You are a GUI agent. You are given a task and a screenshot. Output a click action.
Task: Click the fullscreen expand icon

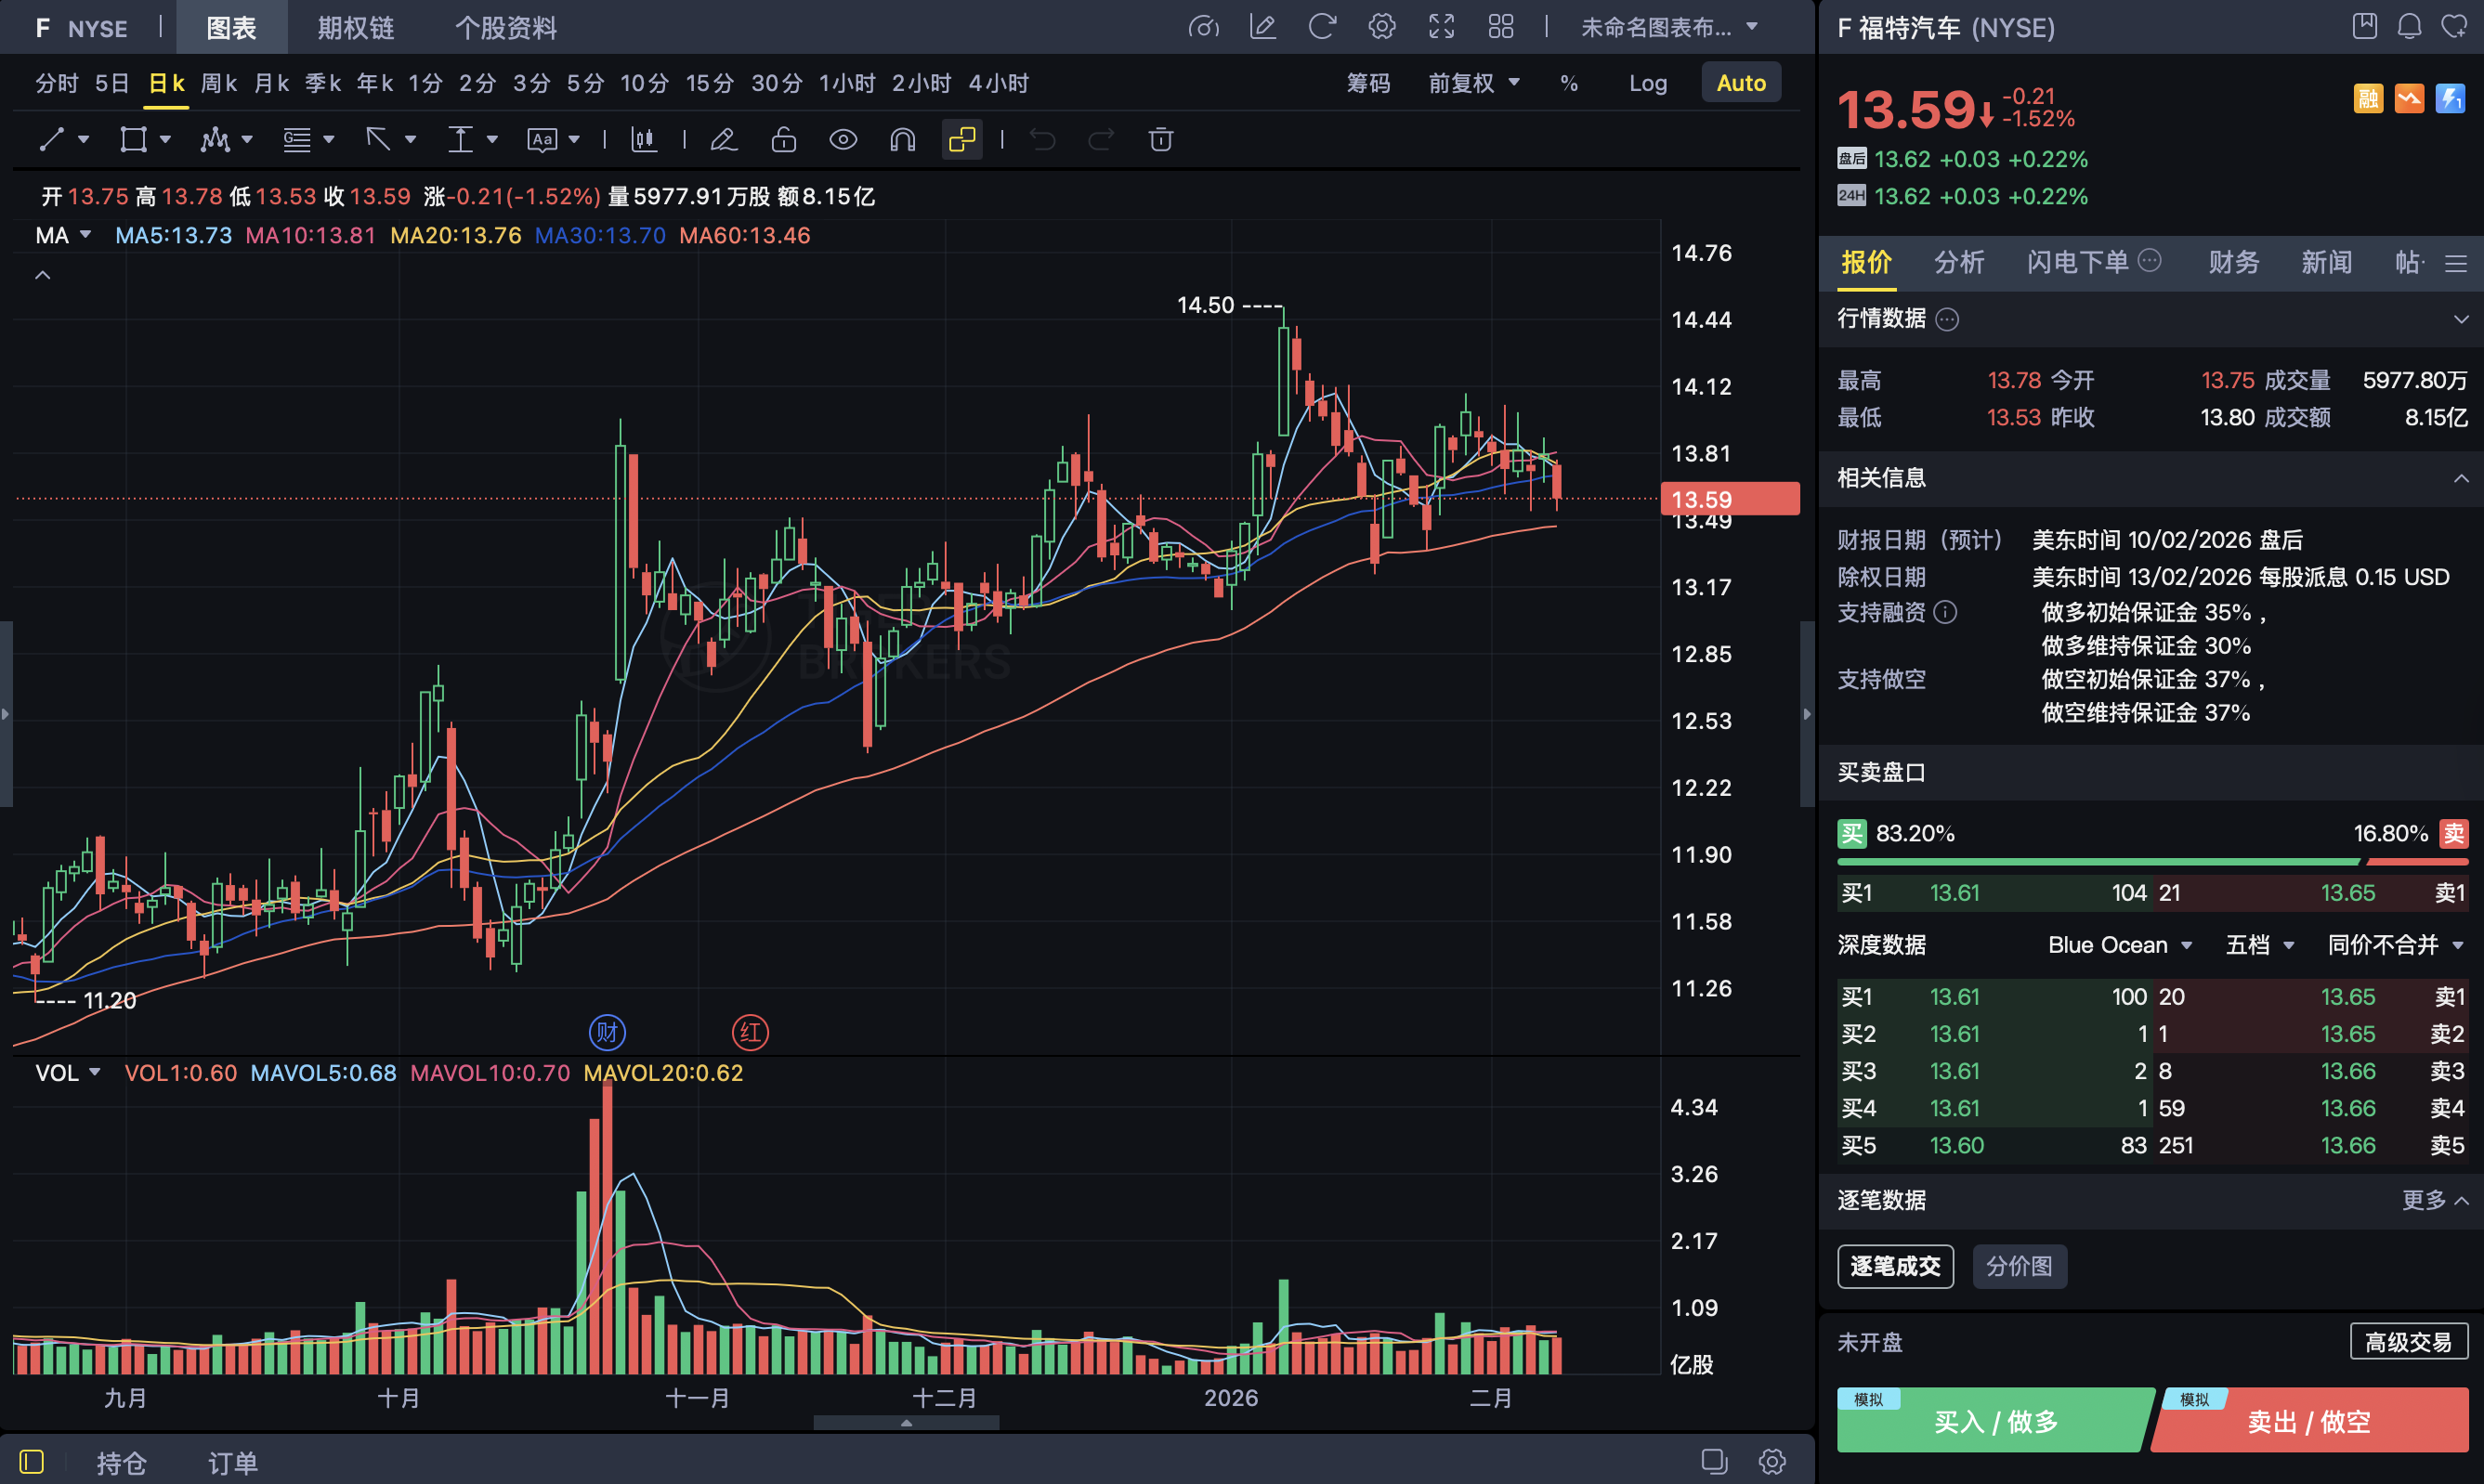tap(1441, 27)
